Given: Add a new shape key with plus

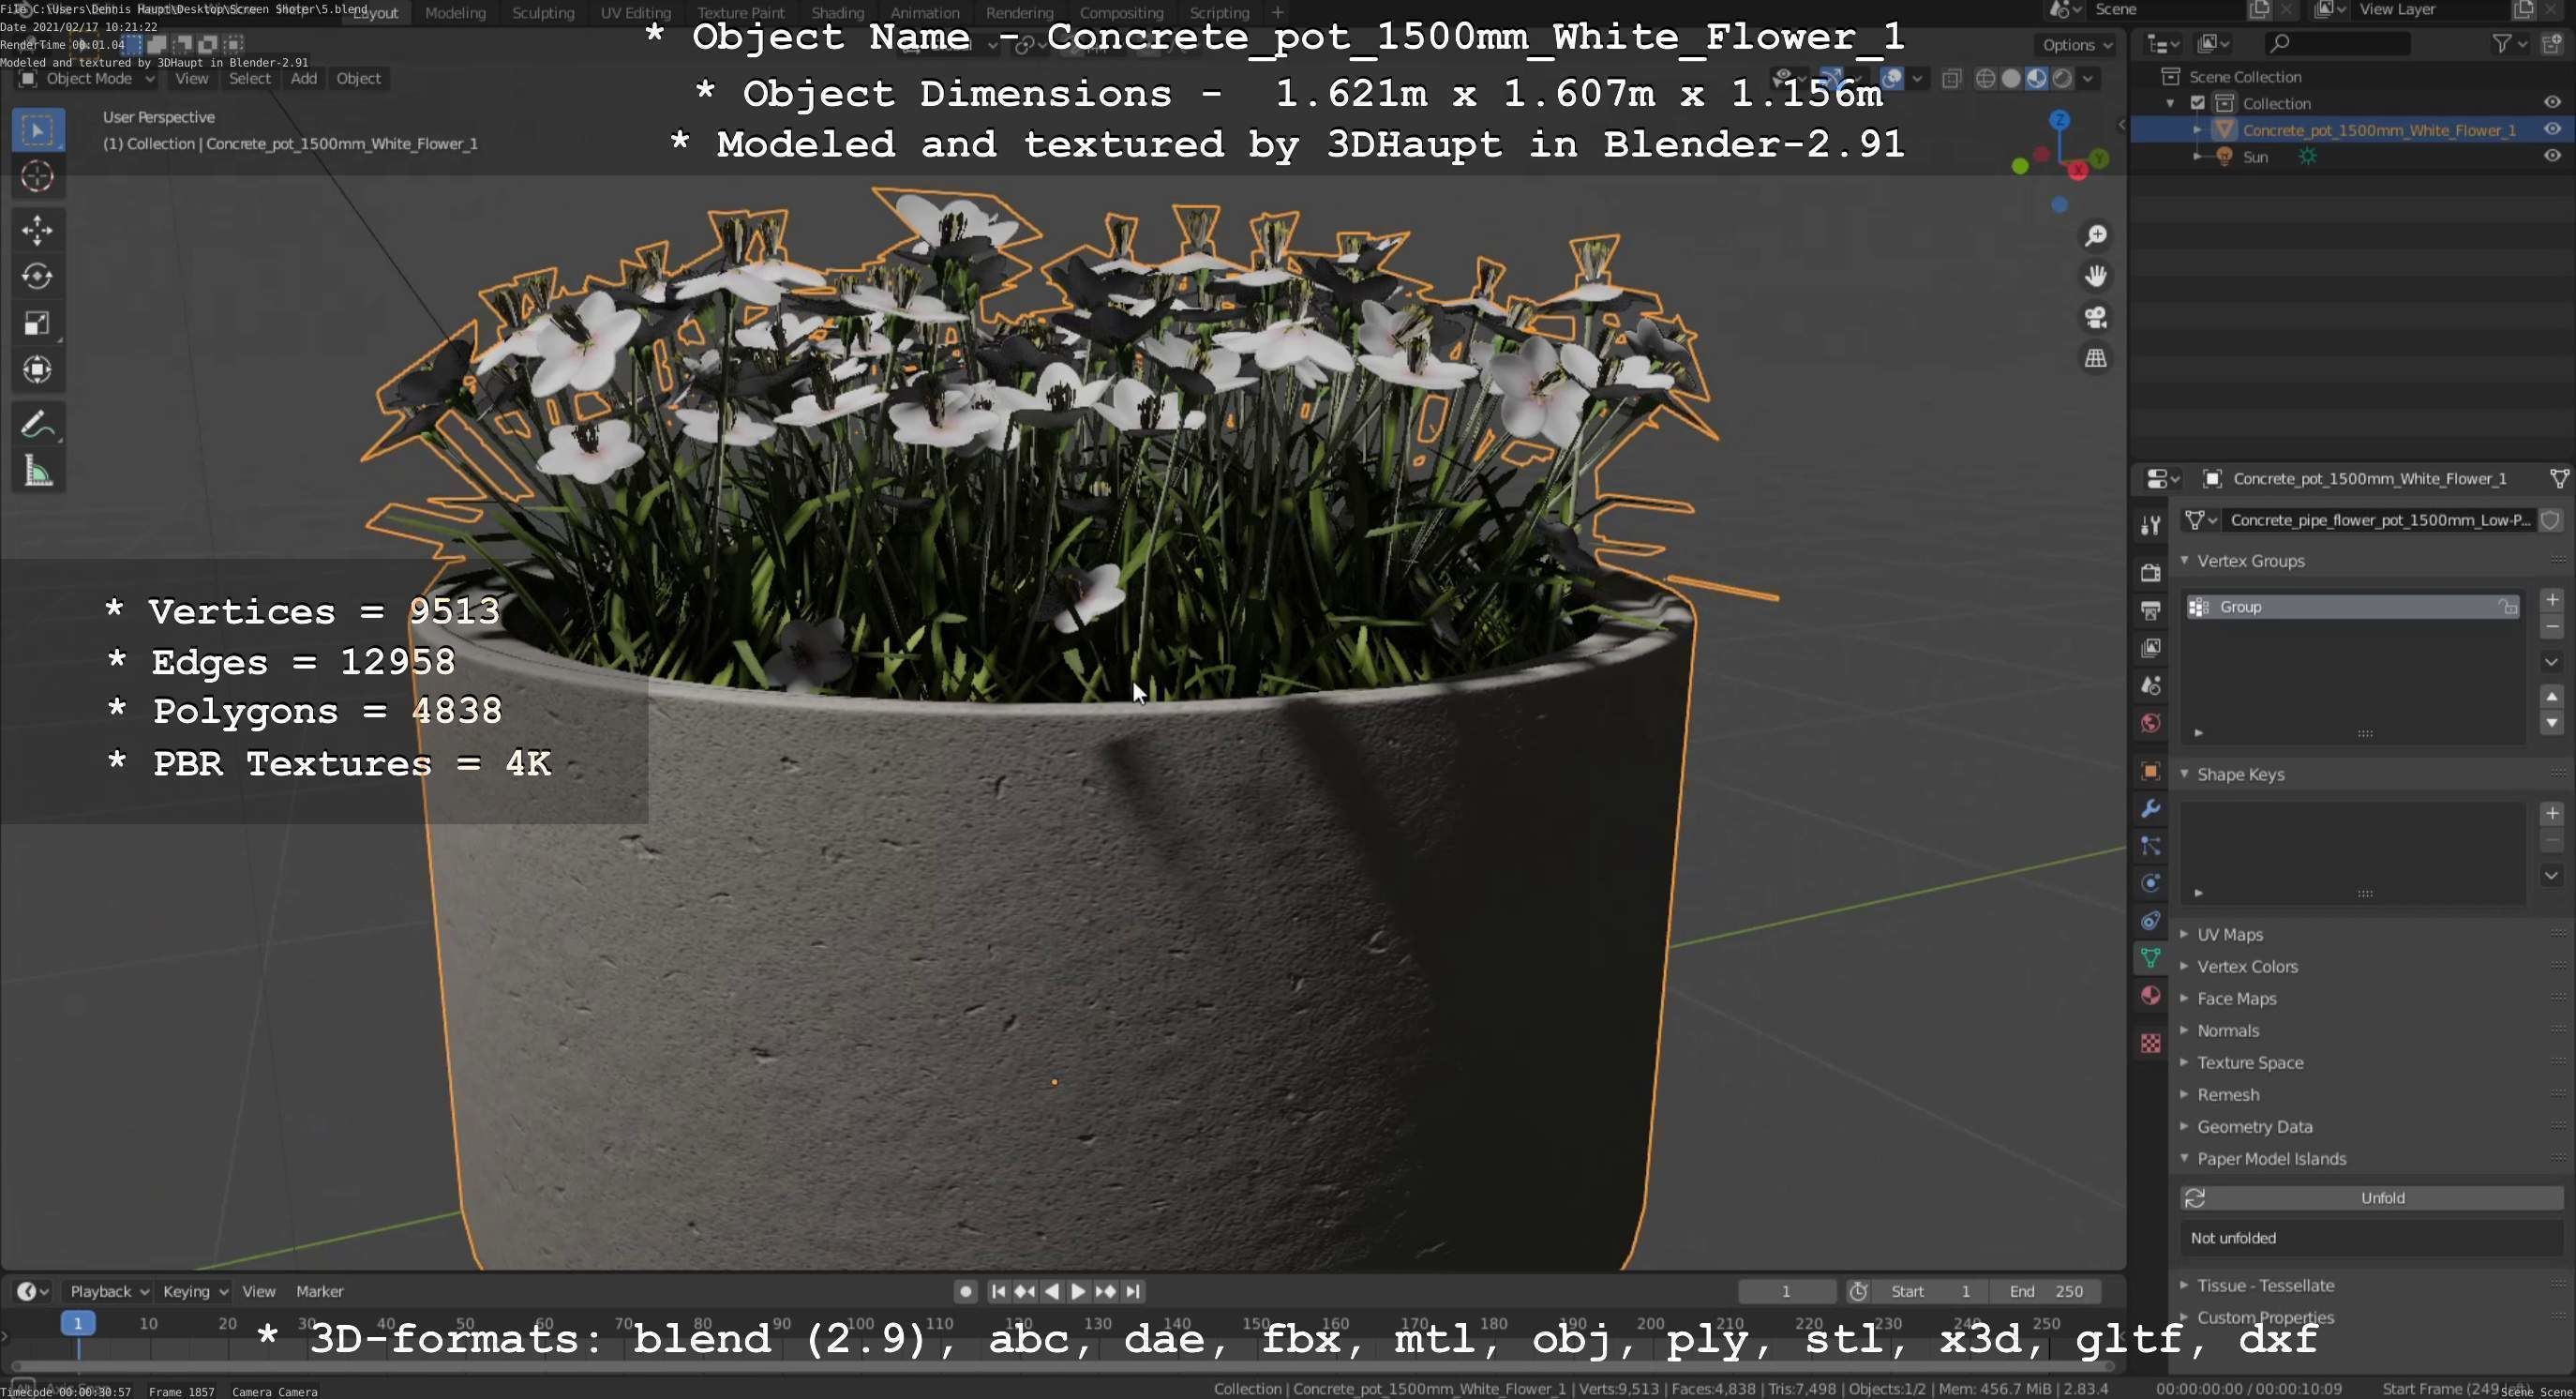Looking at the screenshot, I should point(2552,813).
